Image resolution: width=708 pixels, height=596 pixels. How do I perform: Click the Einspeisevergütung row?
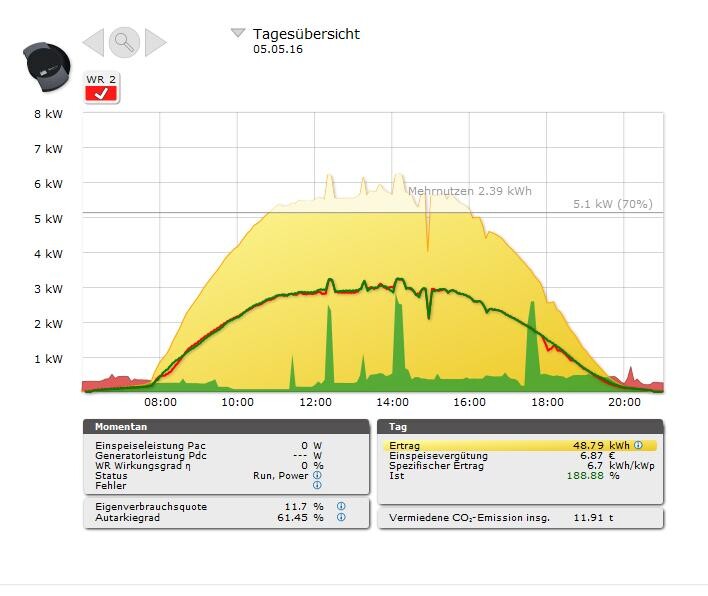(520, 456)
